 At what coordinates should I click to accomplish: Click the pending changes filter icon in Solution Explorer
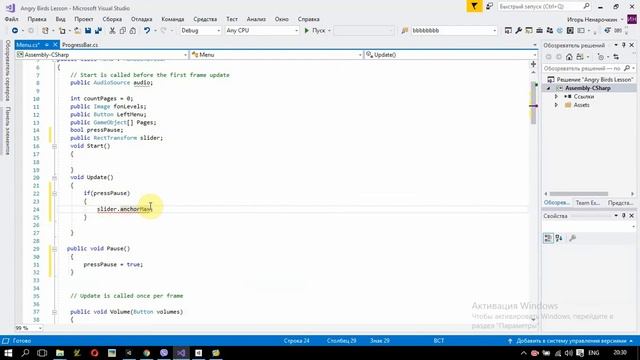tap(600, 57)
